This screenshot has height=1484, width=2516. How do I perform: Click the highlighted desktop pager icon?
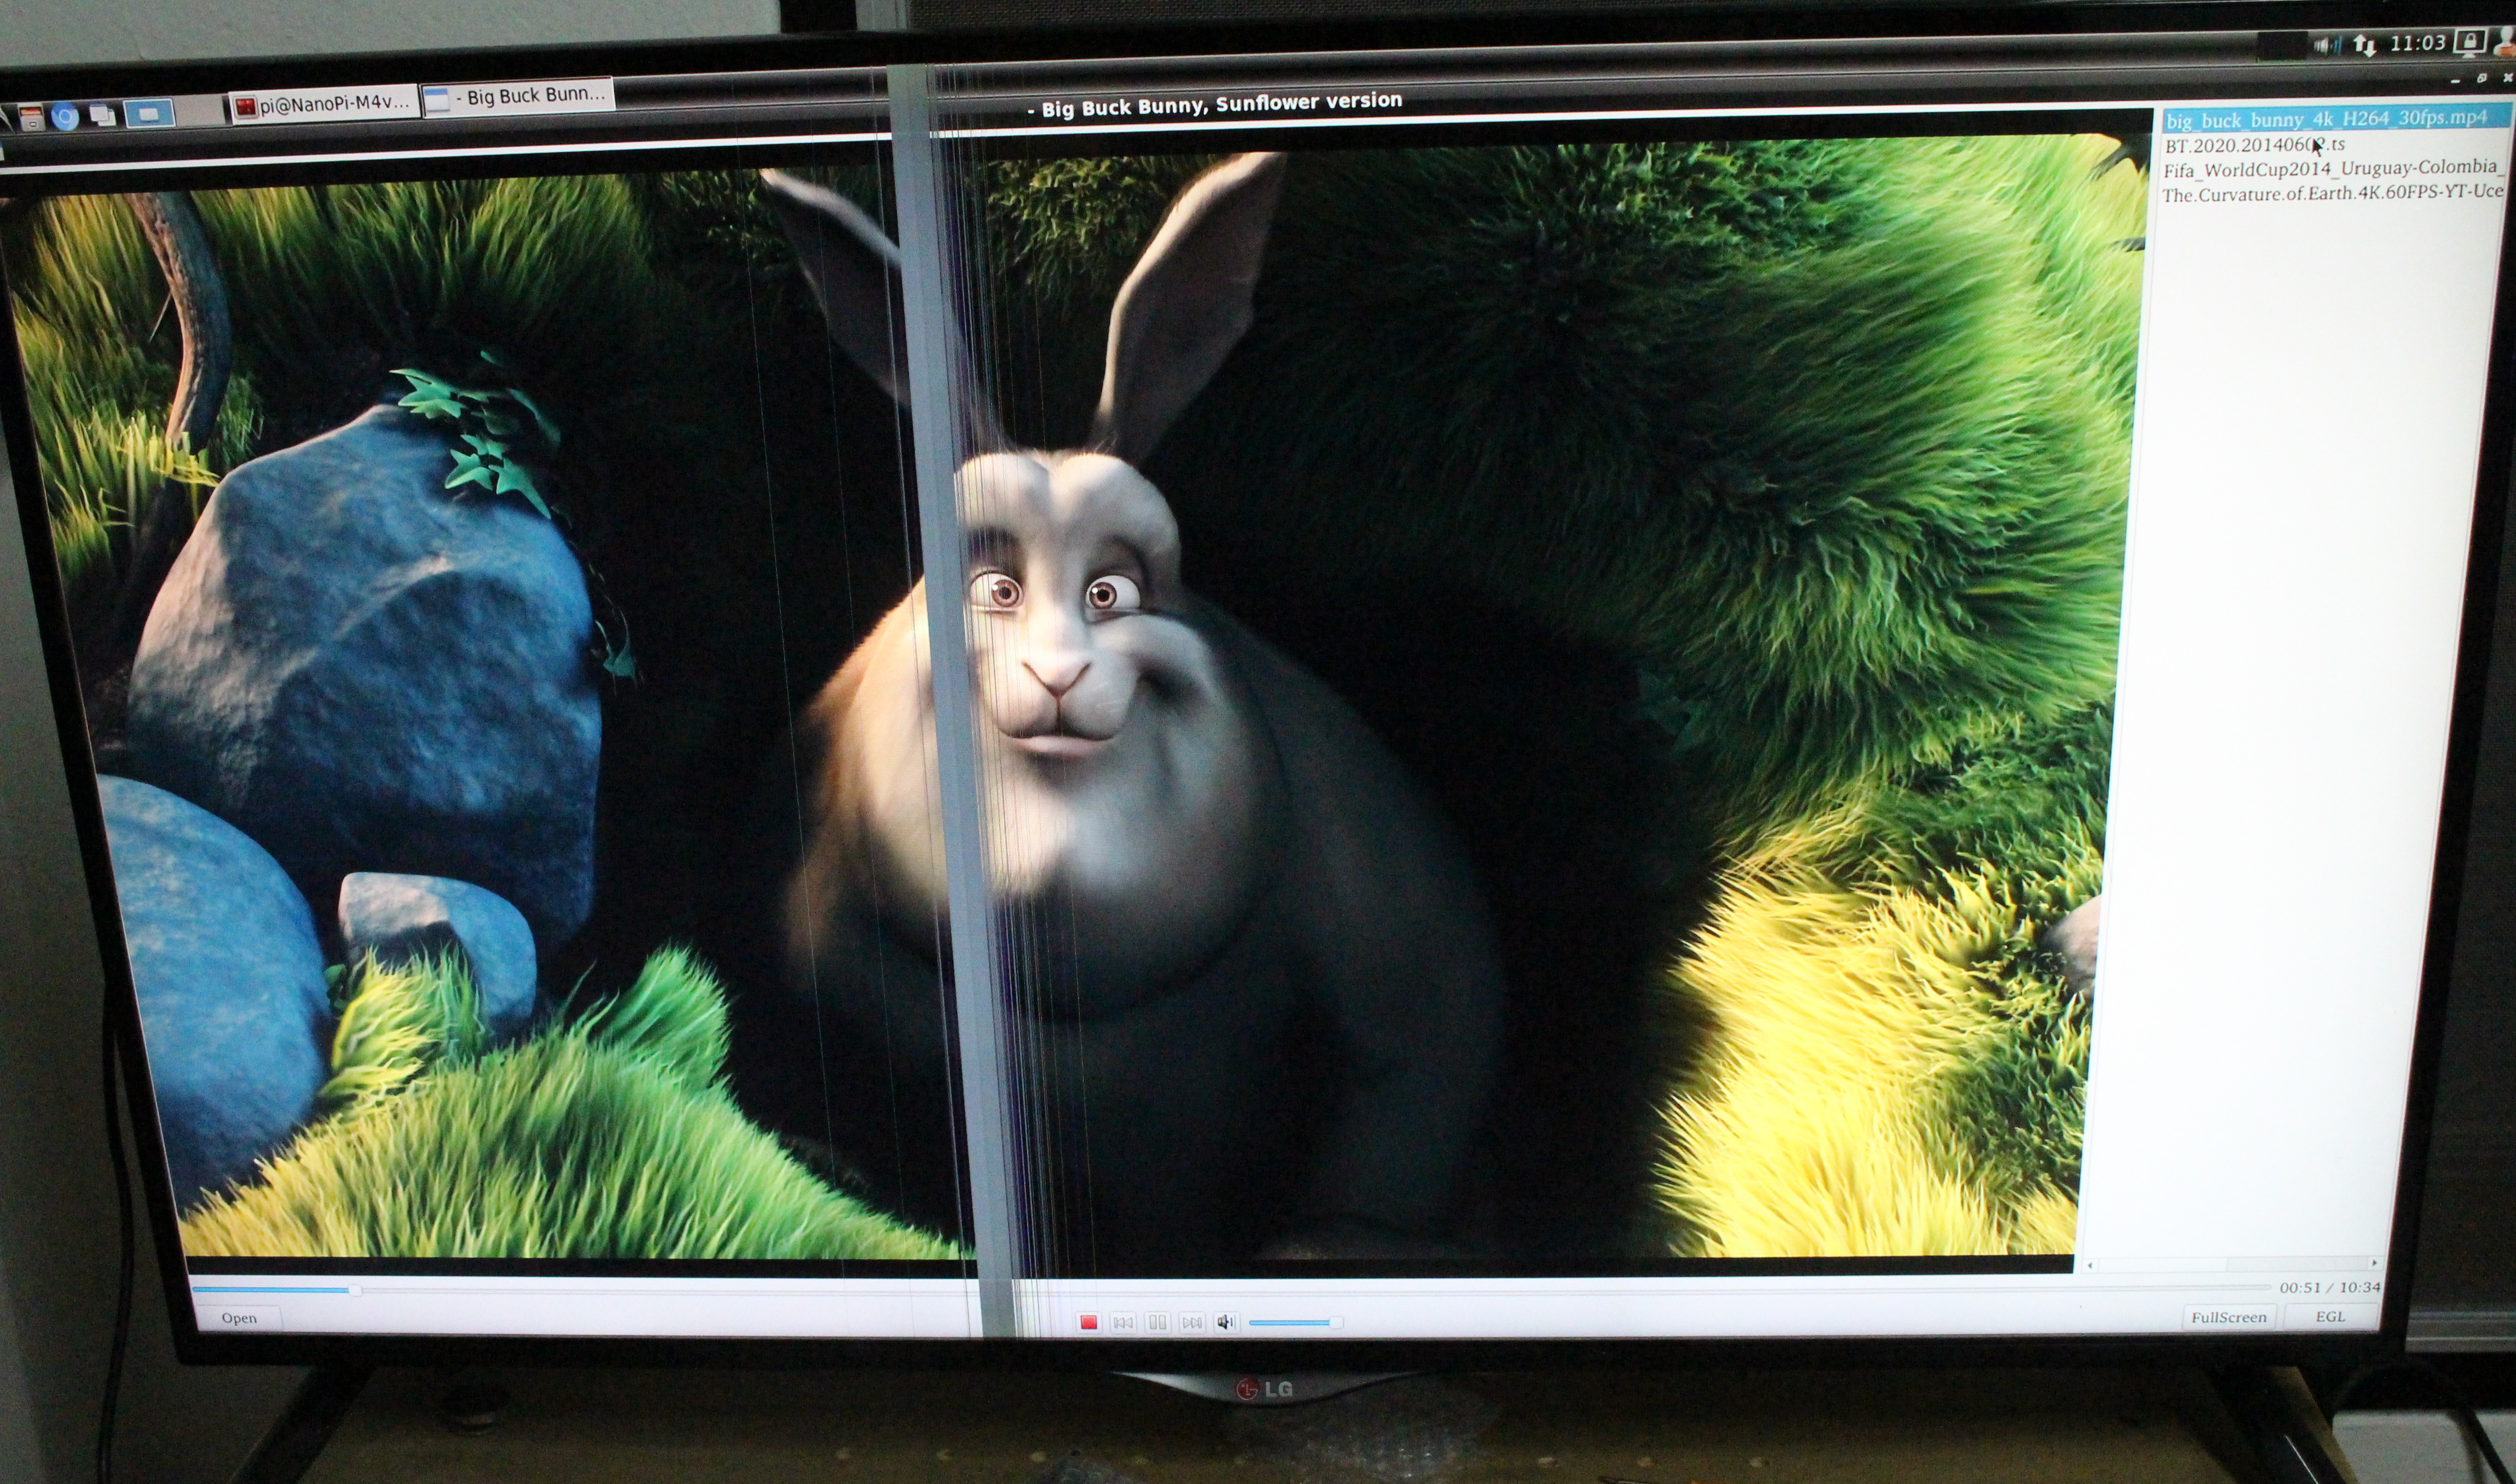point(149,113)
